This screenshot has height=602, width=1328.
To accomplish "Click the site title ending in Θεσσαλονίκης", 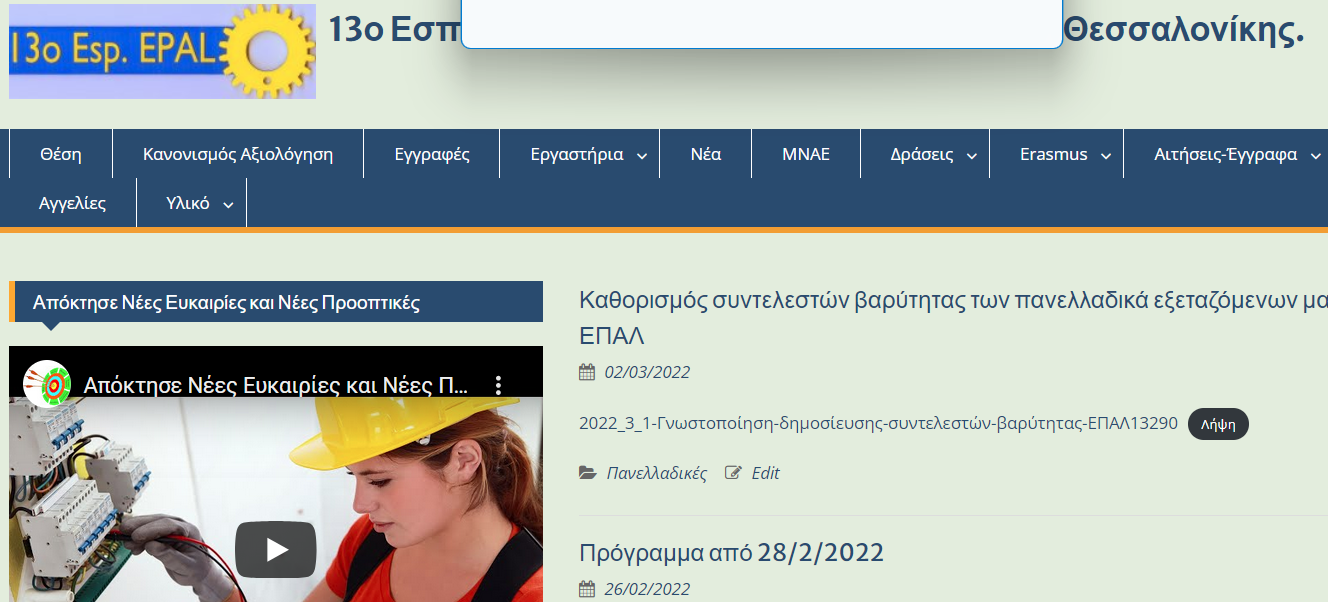I will pos(1184,29).
